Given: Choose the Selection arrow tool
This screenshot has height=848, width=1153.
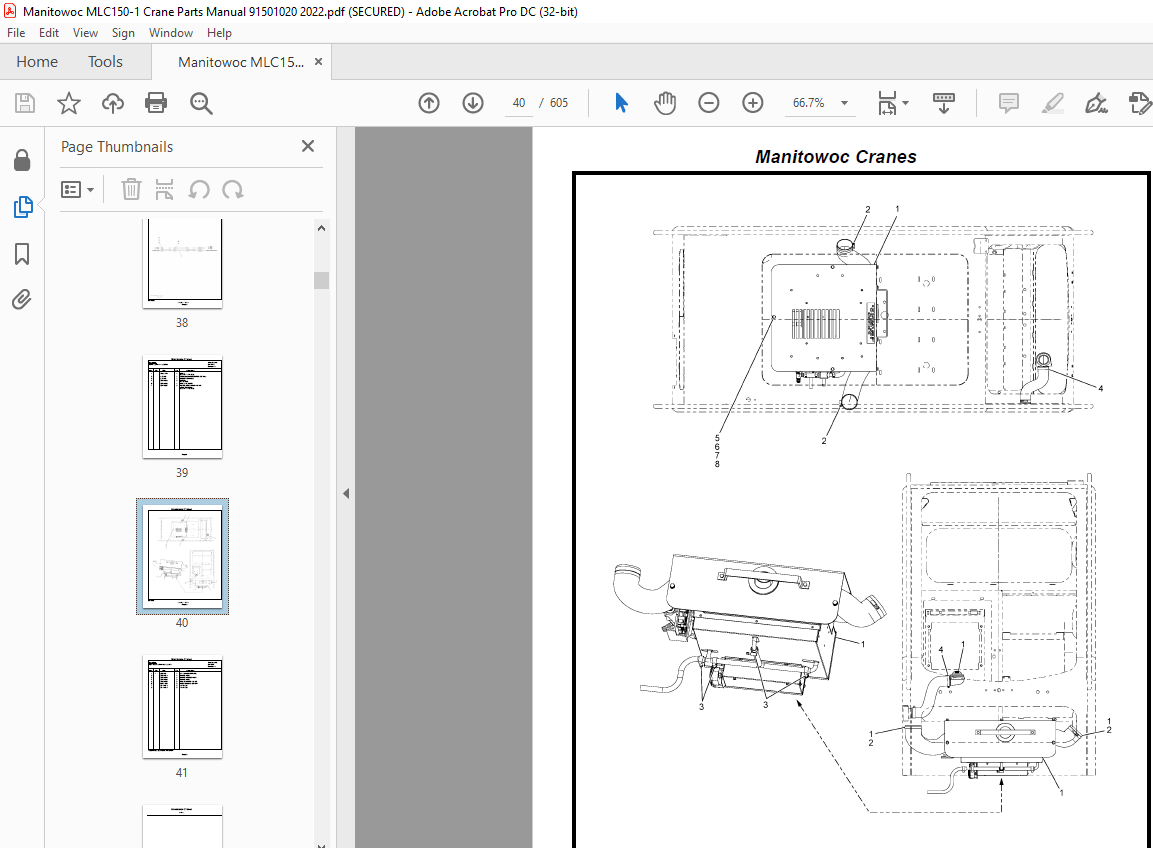Looking at the screenshot, I should [621, 103].
